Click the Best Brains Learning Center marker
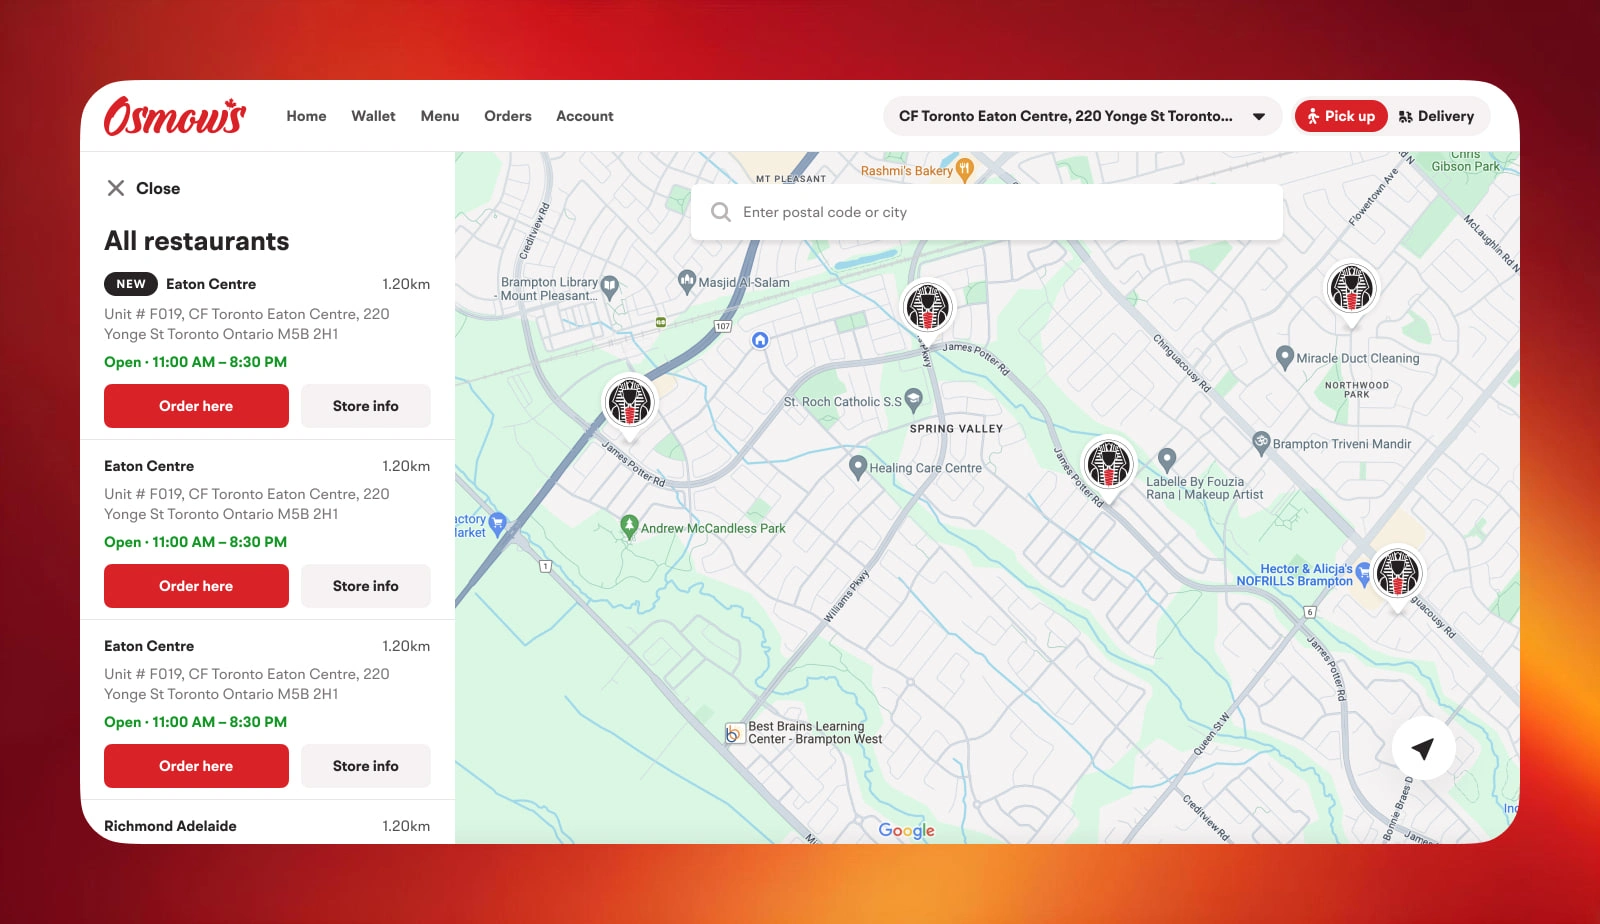Viewport: 1600px width, 924px height. [734, 734]
